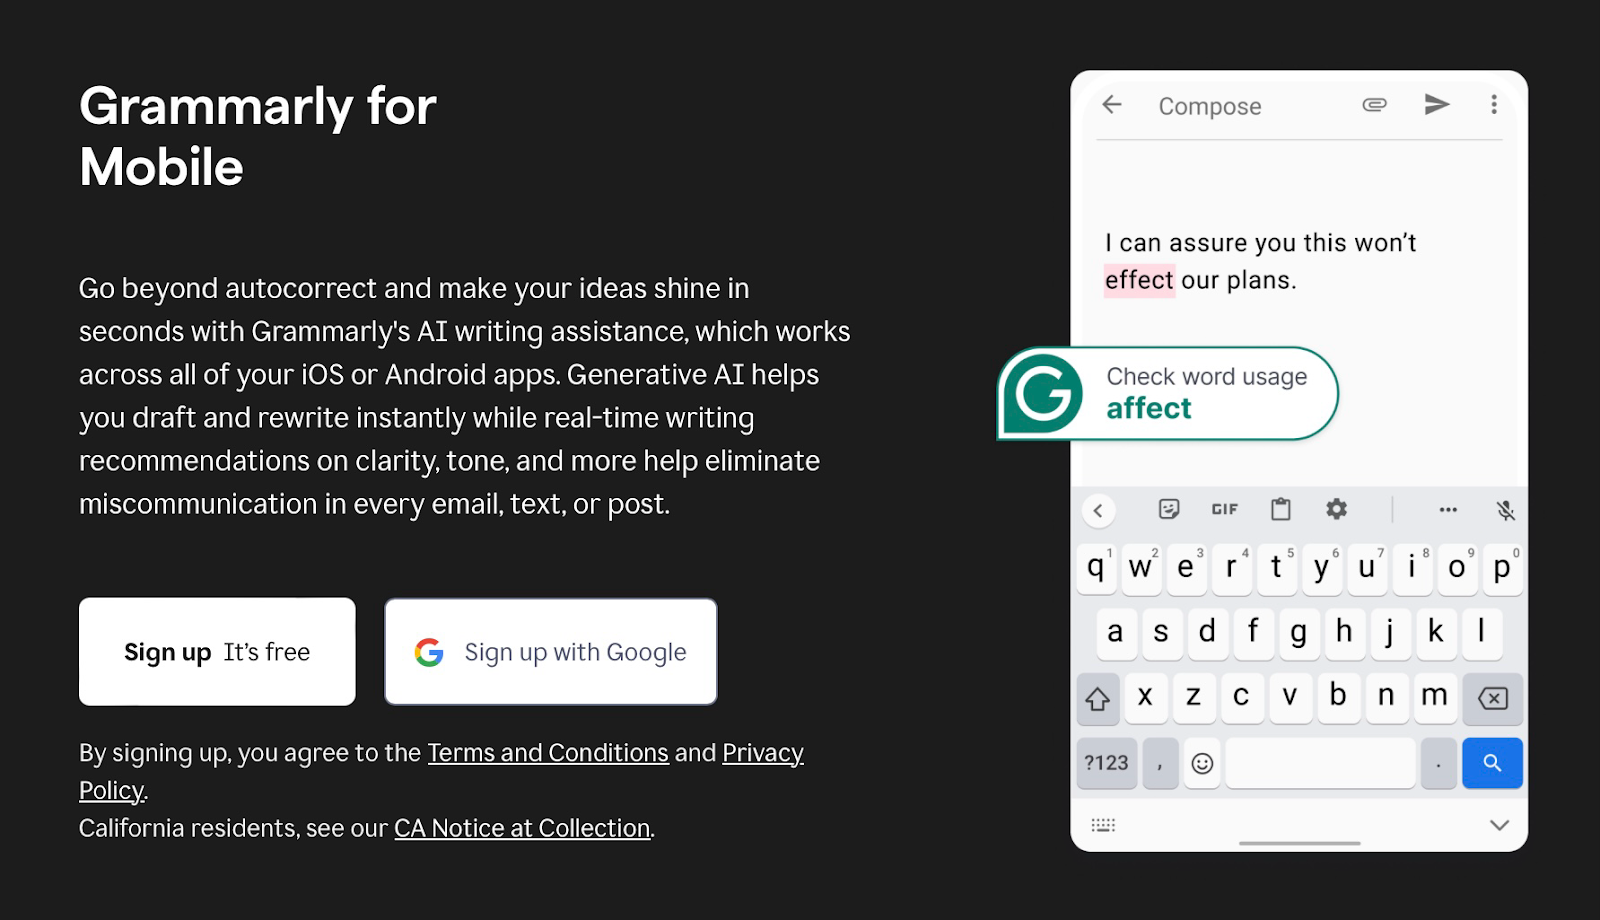Open the Terms and Conditions link
This screenshot has width=1600, height=920.
(548, 752)
